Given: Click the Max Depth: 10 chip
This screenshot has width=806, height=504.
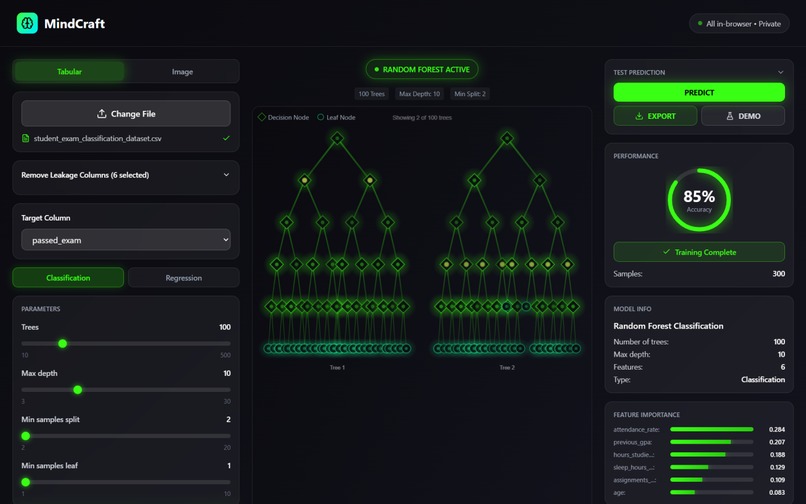Looking at the screenshot, I should [419, 94].
